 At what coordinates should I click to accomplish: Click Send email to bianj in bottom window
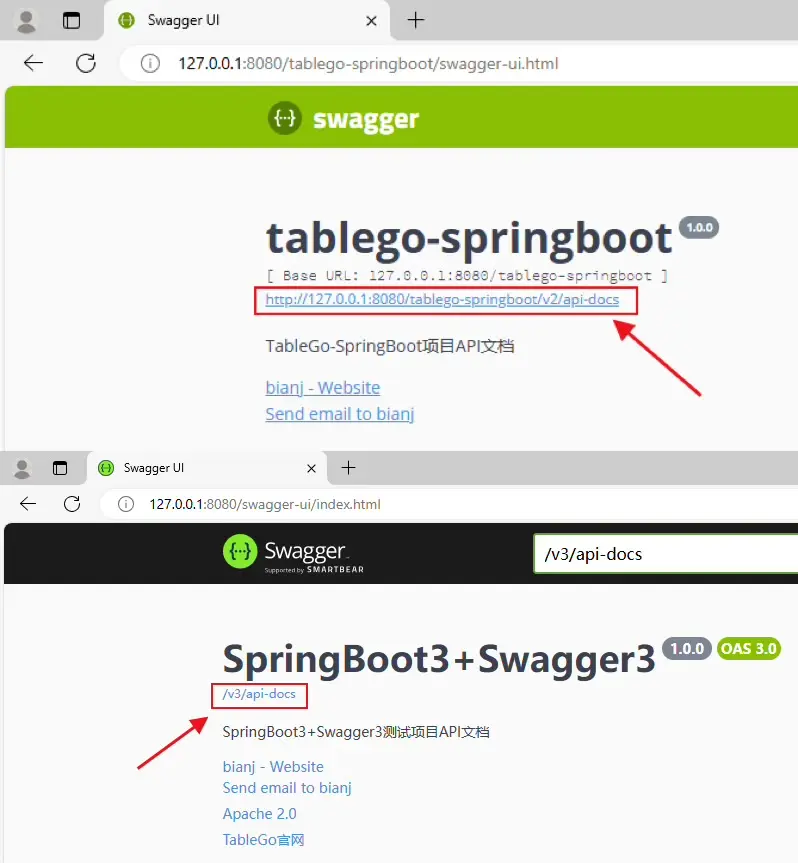(287, 788)
